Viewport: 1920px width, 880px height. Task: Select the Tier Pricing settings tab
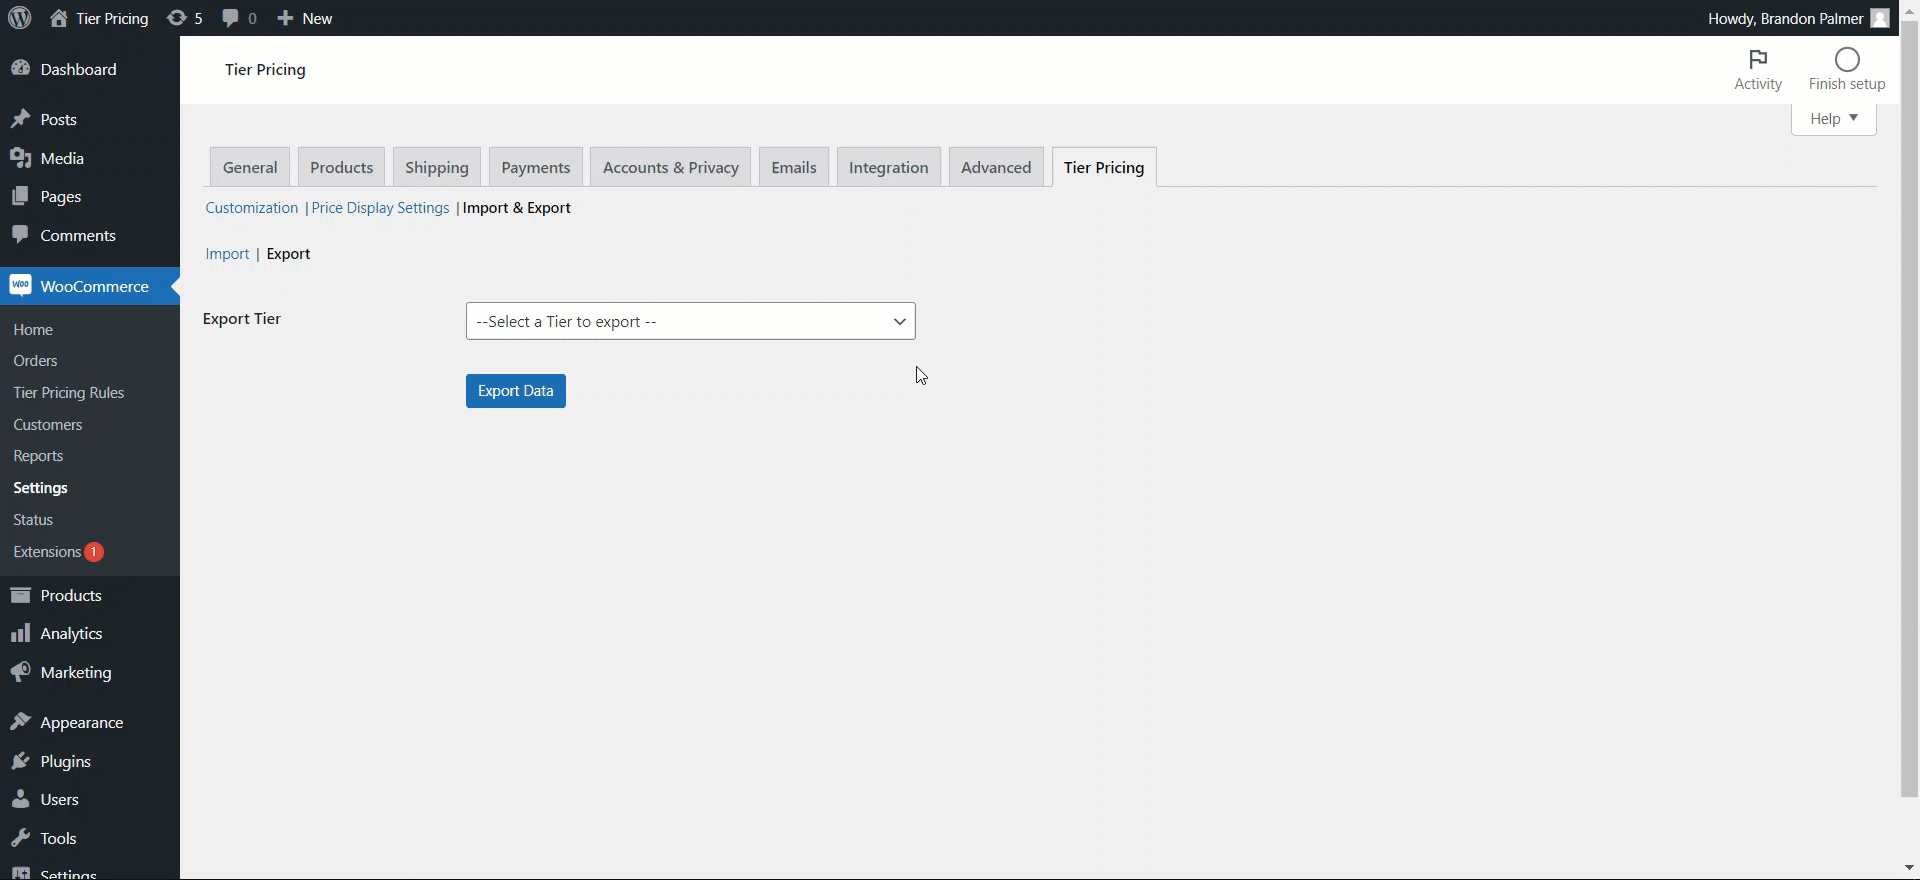(1104, 167)
